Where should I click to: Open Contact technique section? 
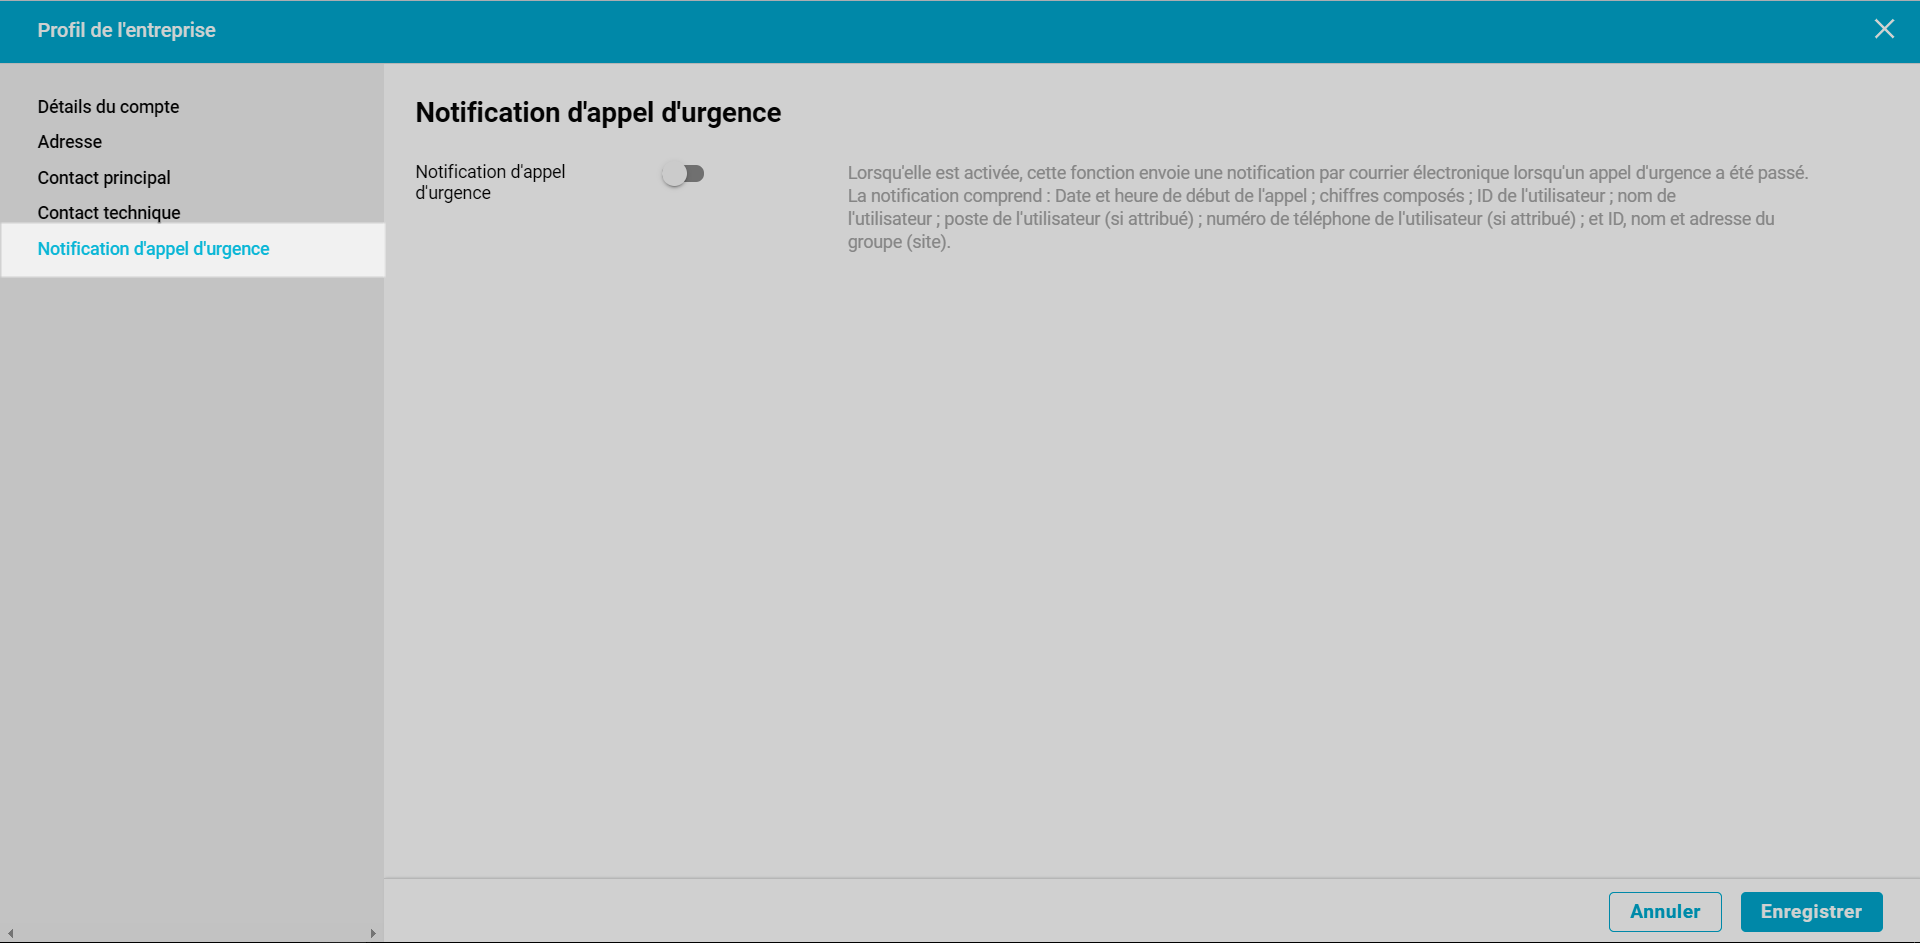point(109,213)
